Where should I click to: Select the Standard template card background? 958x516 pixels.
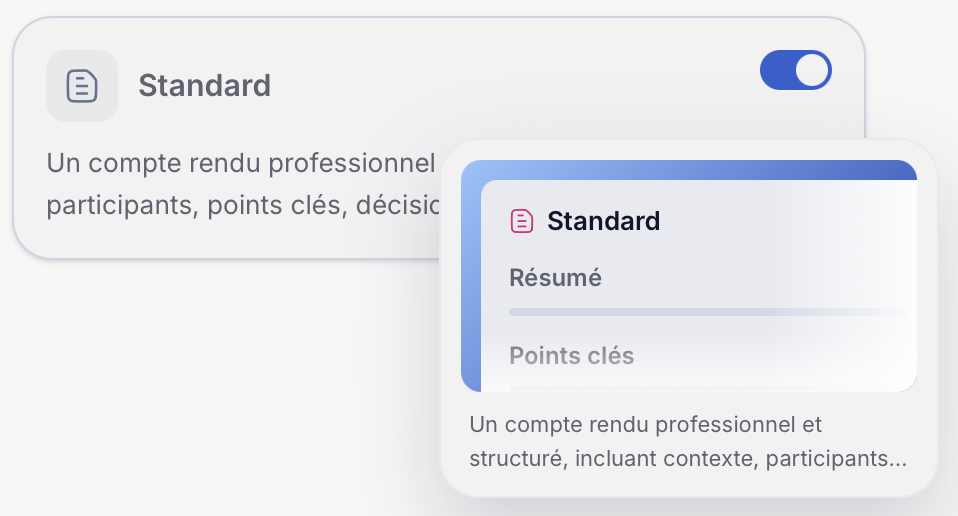244,137
